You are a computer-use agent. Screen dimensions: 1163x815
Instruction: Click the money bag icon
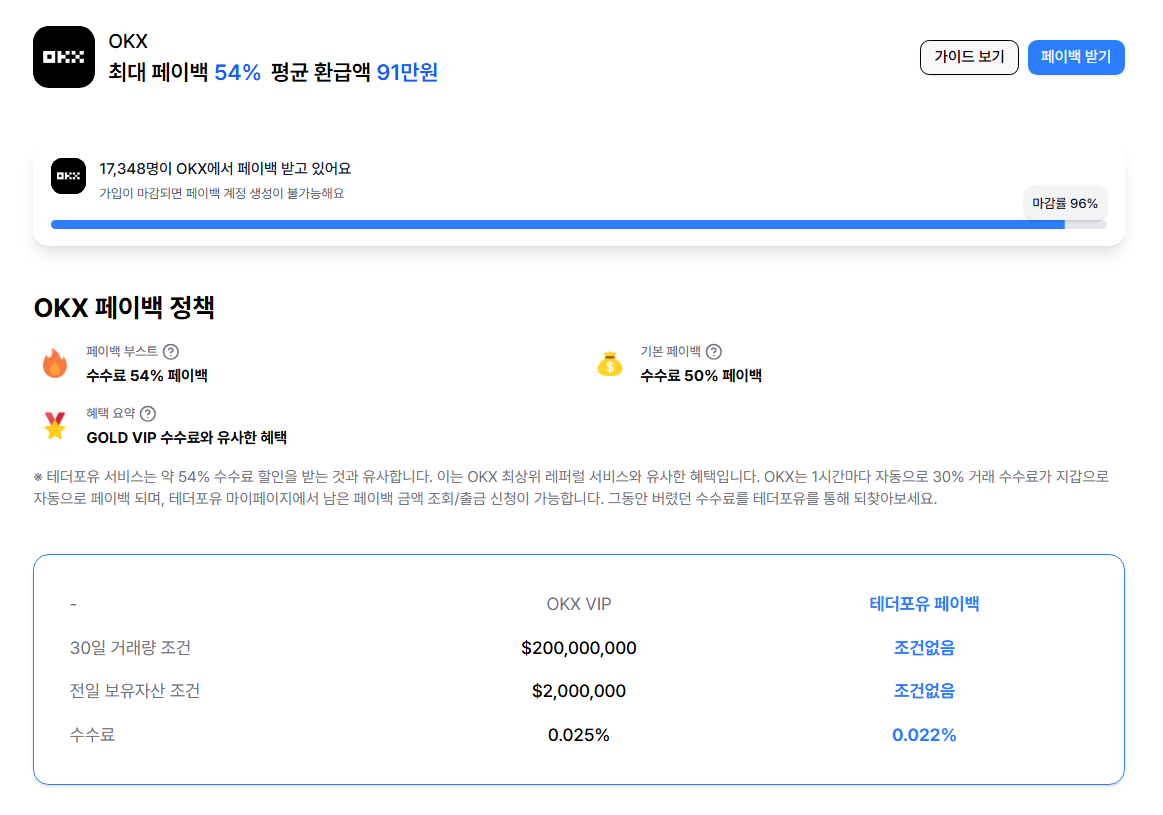[610, 363]
